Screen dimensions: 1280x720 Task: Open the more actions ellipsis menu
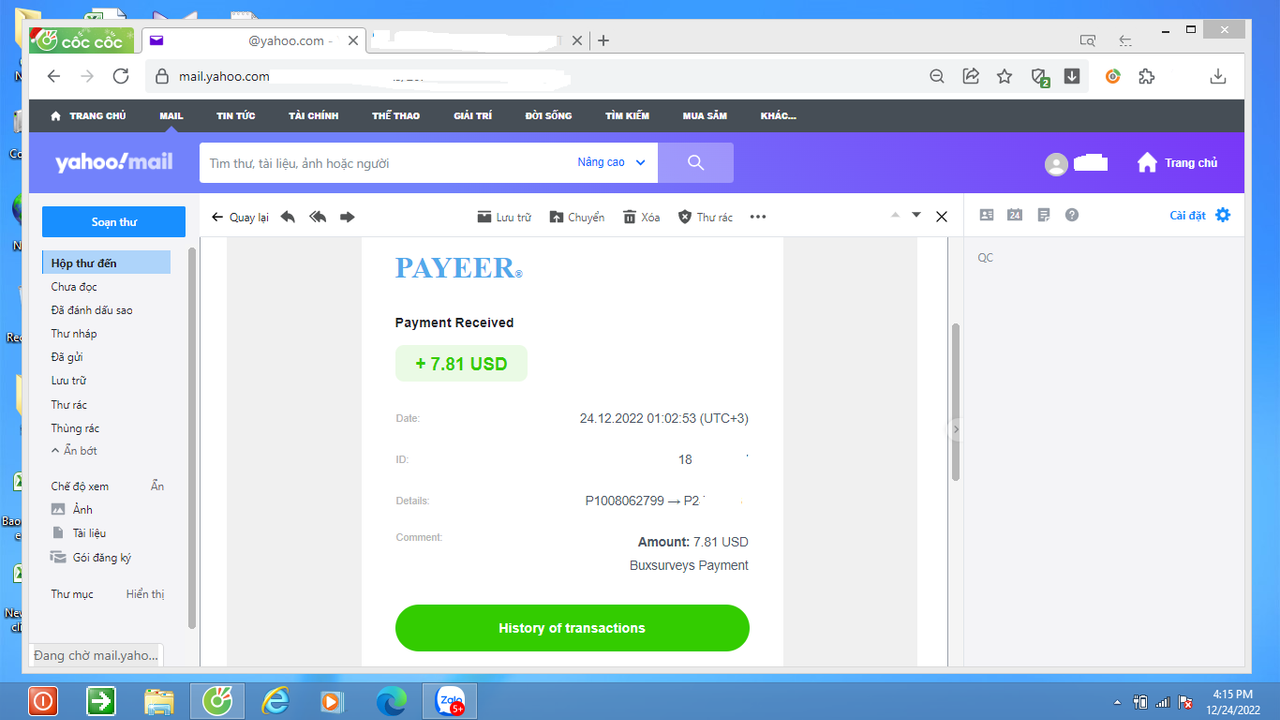(758, 217)
